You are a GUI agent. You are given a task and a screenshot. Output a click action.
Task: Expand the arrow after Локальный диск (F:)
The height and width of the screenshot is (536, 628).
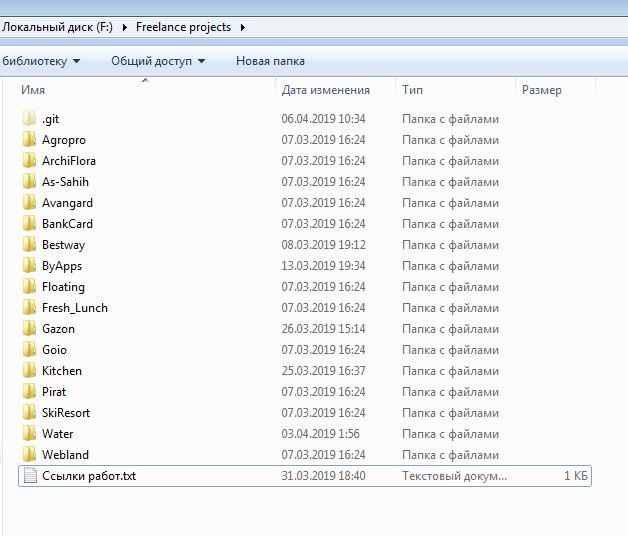[x=125, y=27]
